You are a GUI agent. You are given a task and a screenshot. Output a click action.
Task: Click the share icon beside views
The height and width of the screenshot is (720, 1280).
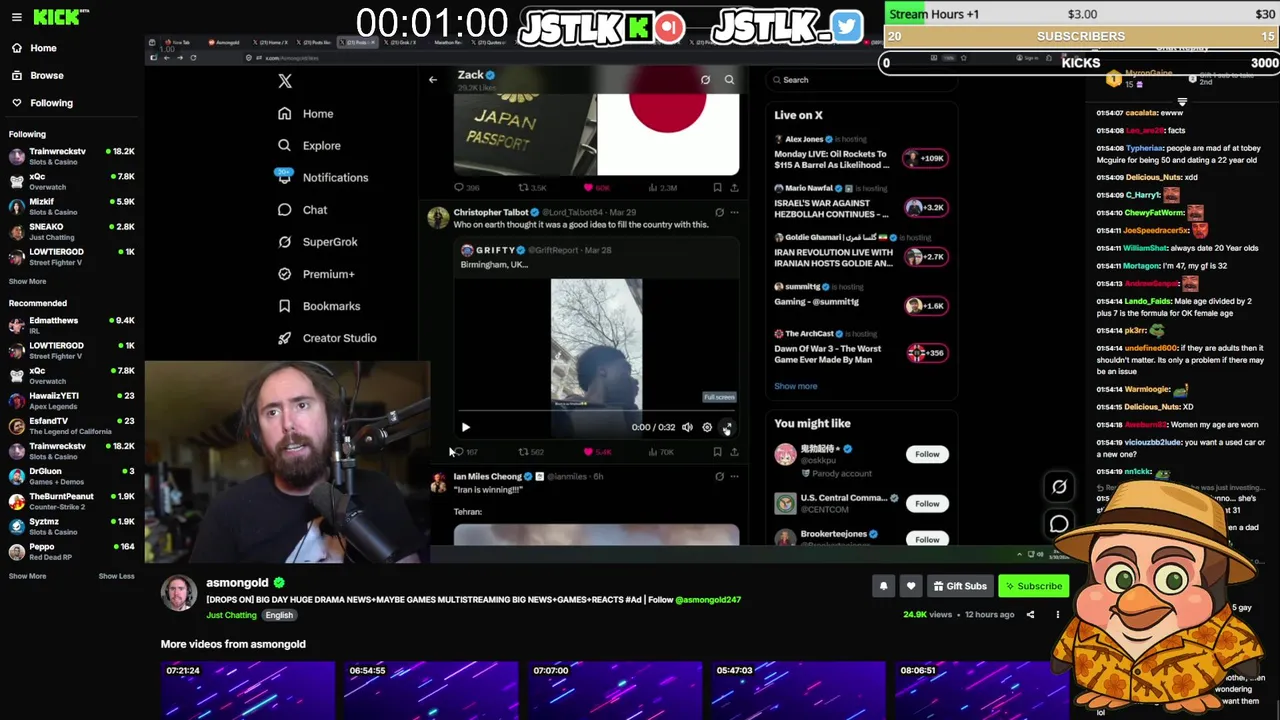[1030, 614]
